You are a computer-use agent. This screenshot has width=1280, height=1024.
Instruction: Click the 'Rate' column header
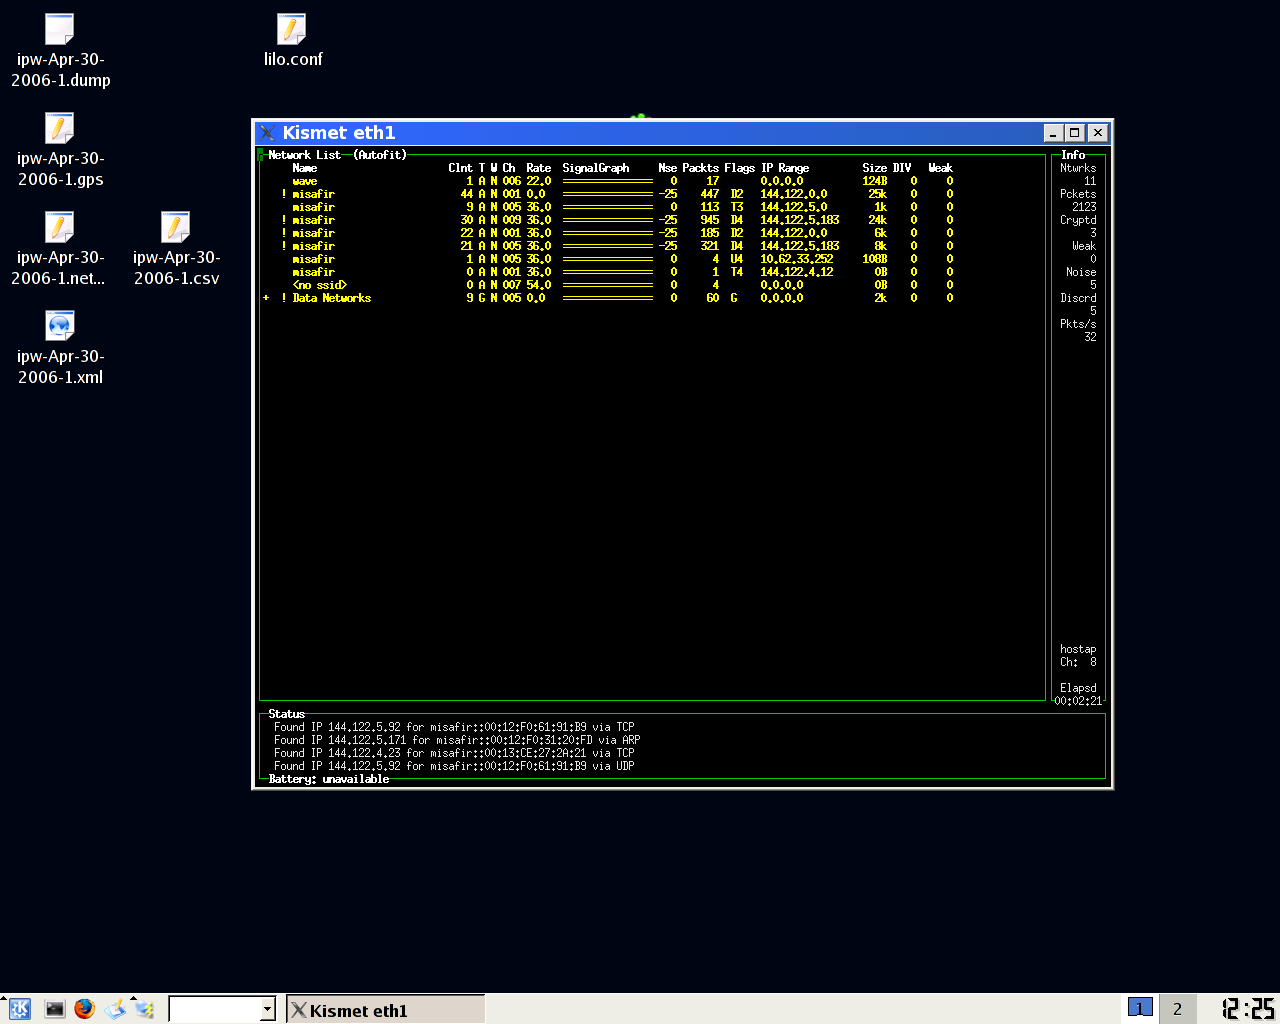coord(538,168)
